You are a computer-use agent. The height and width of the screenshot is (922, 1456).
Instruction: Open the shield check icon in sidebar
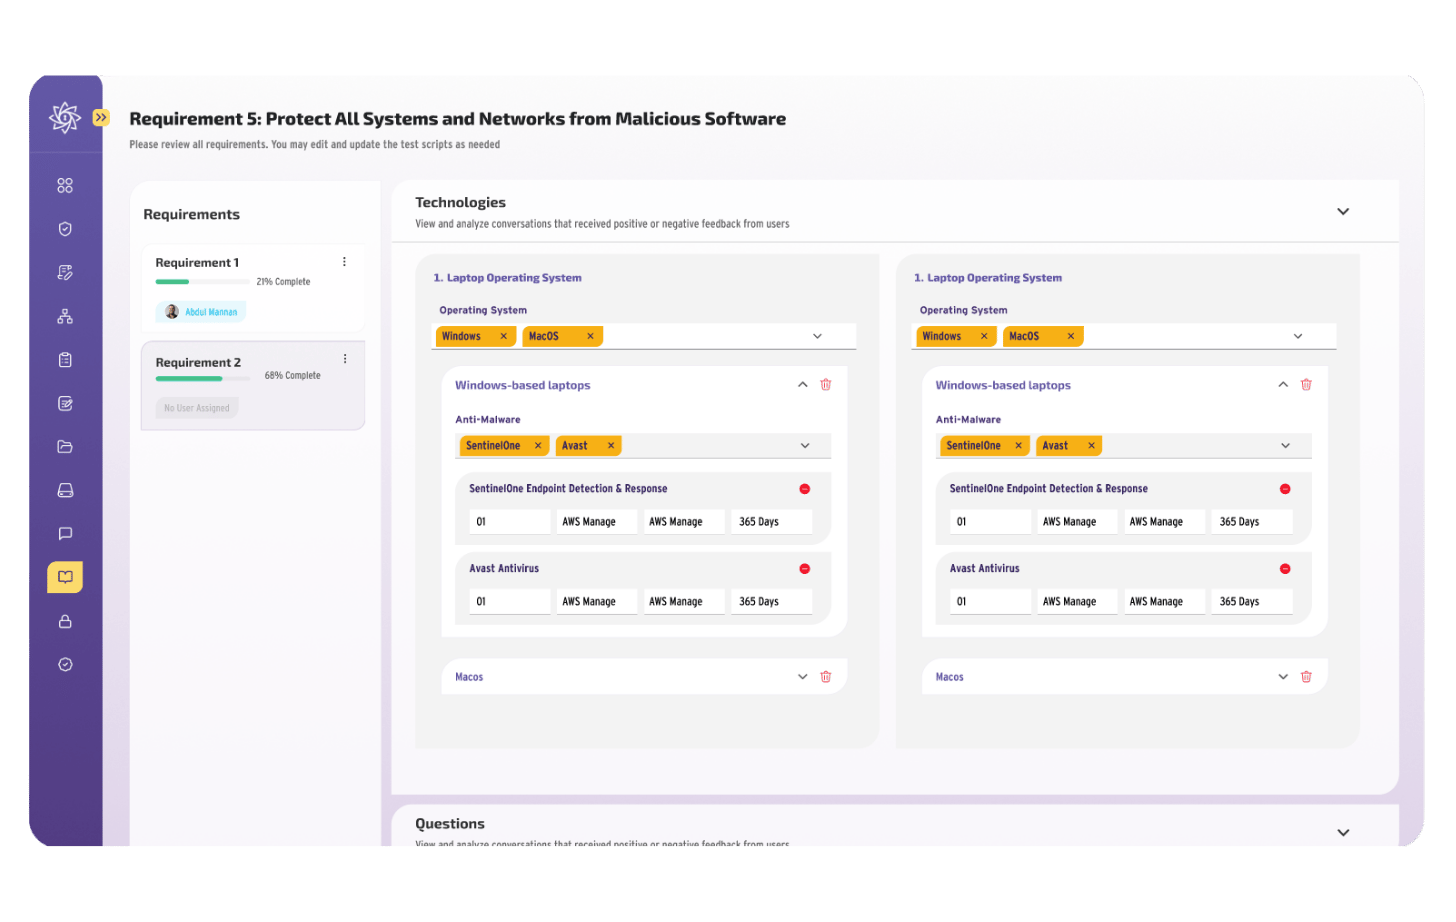point(65,229)
